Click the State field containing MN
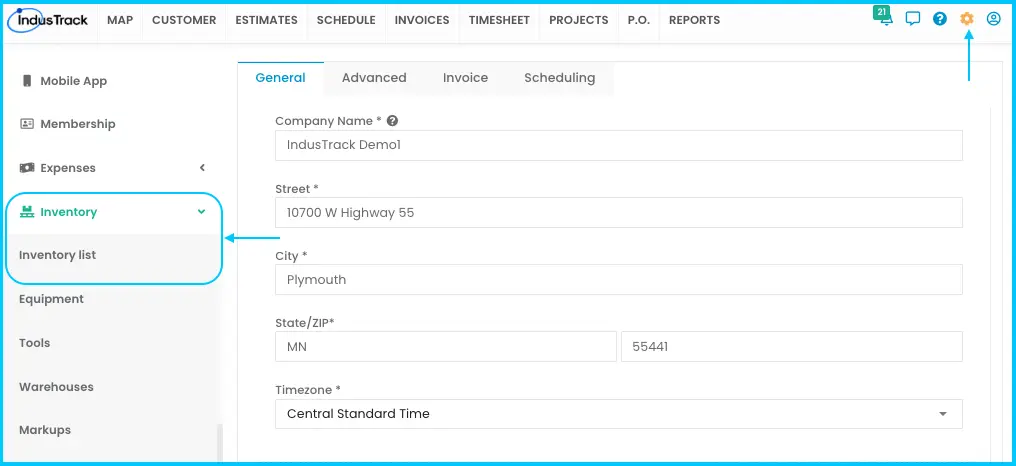The width and height of the screenshot is (1016, 466). pos(446,347)
